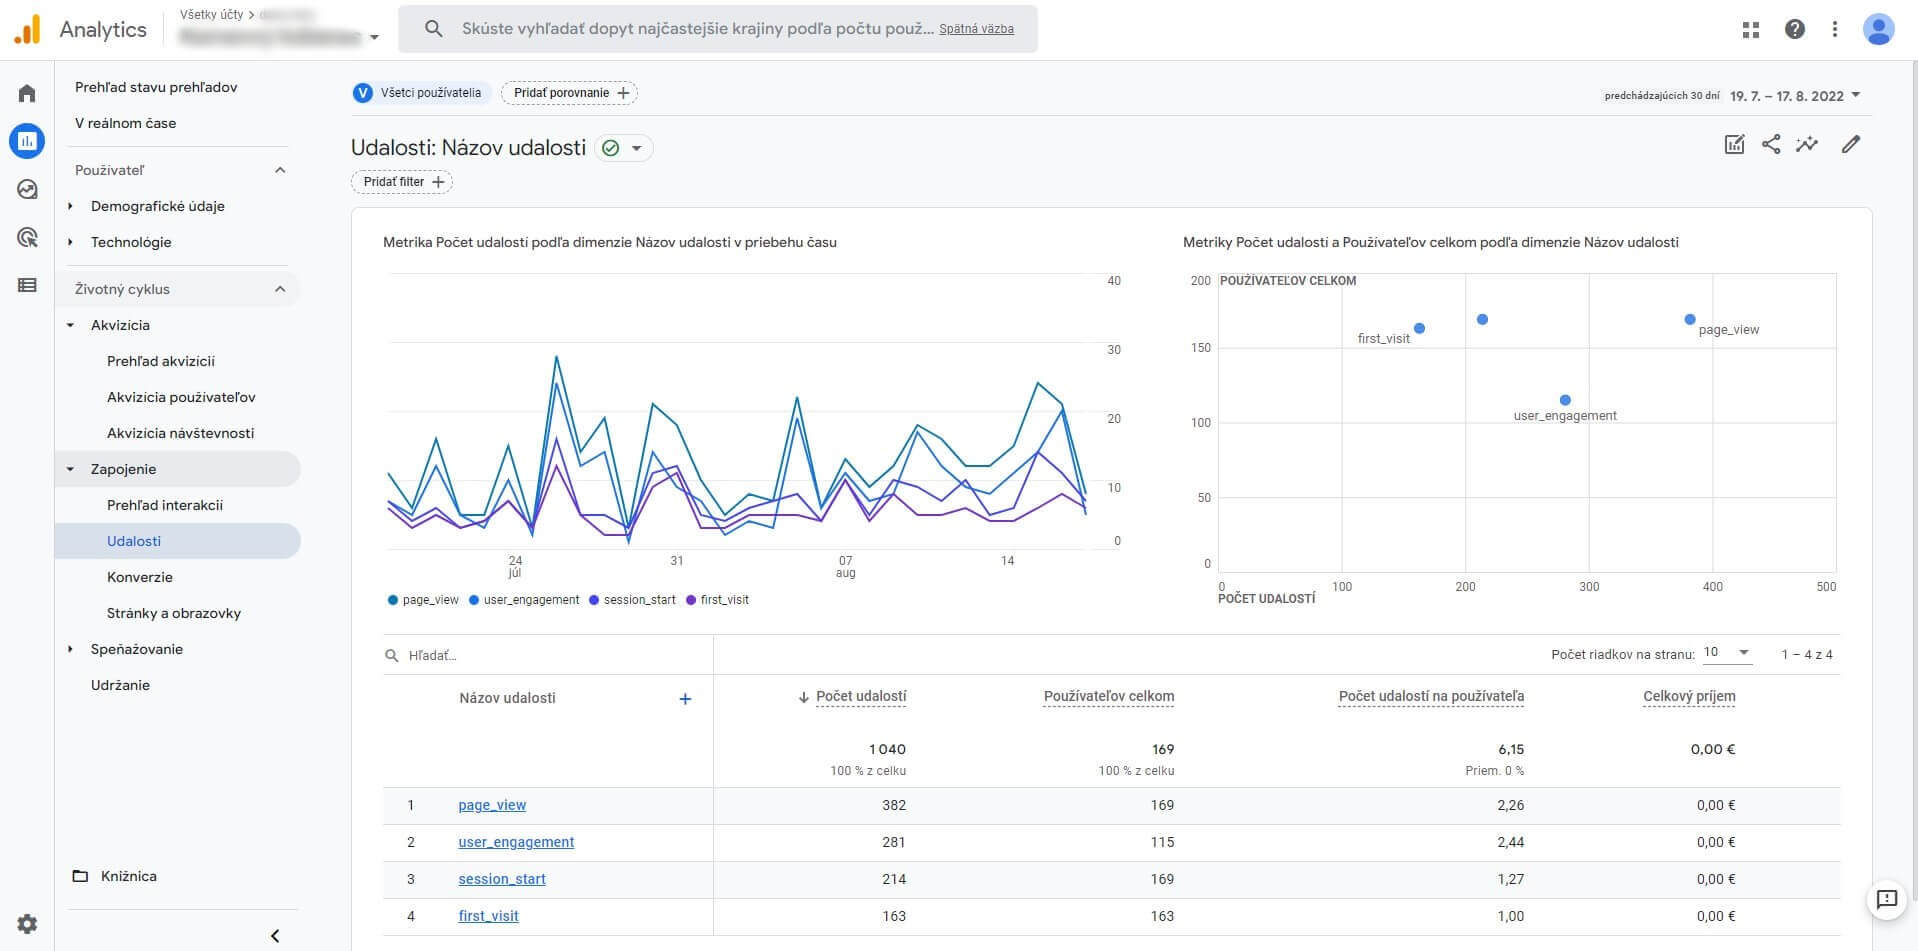Image resolution: width=1918 pixels, height=951 pixels.
Task: Expand Technológie tree item
Action: [x=70, y=242]
